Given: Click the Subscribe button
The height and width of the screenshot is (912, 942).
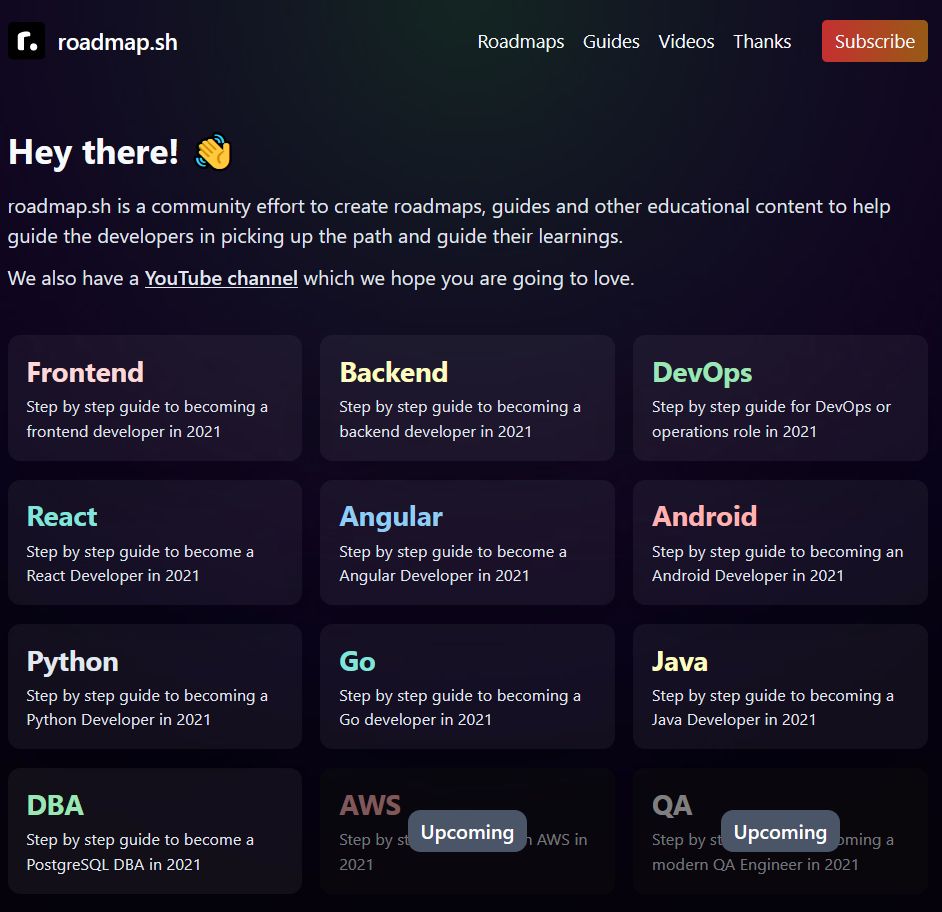Looking at the screenshot, I should click(x=874, y=42).
